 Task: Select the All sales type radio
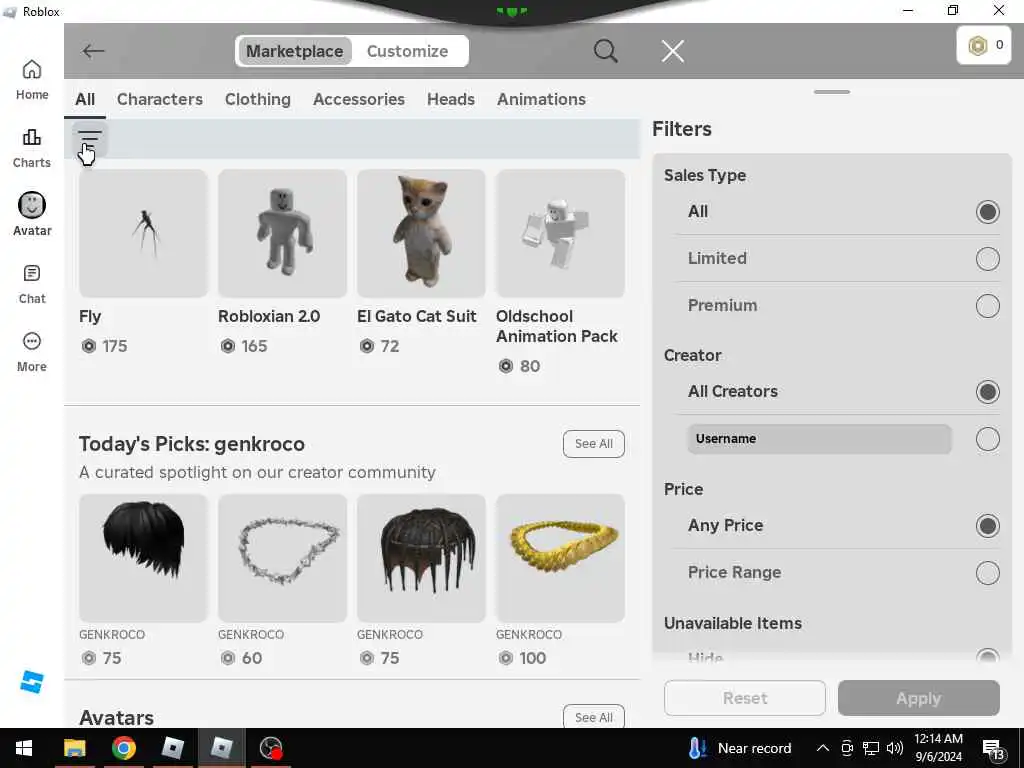click(x=987, y=212)
